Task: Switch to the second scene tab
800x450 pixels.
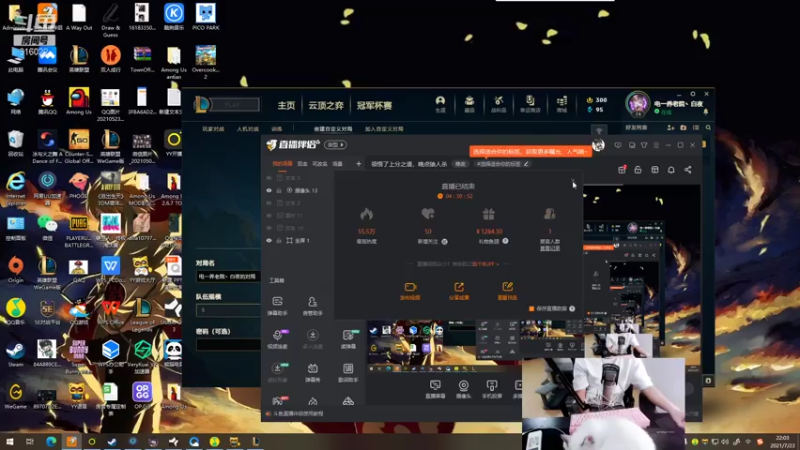Action: (302, 164)
